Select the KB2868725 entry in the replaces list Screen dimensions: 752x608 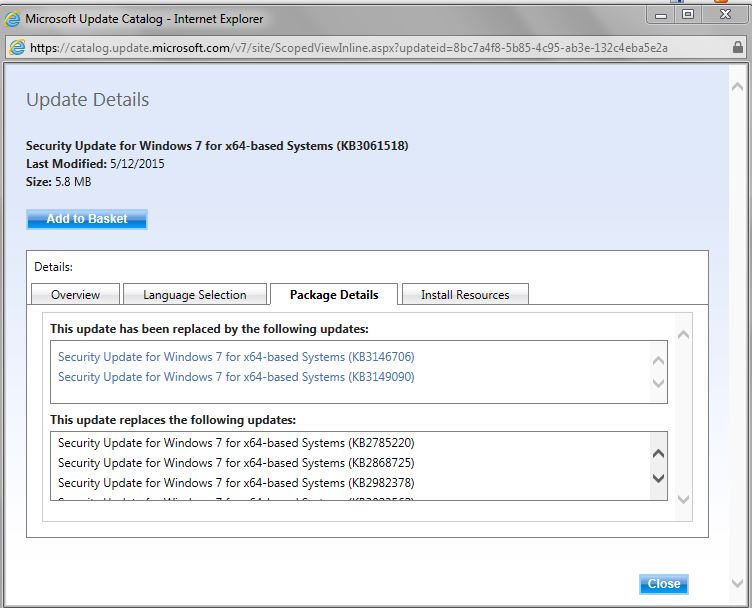236,463
